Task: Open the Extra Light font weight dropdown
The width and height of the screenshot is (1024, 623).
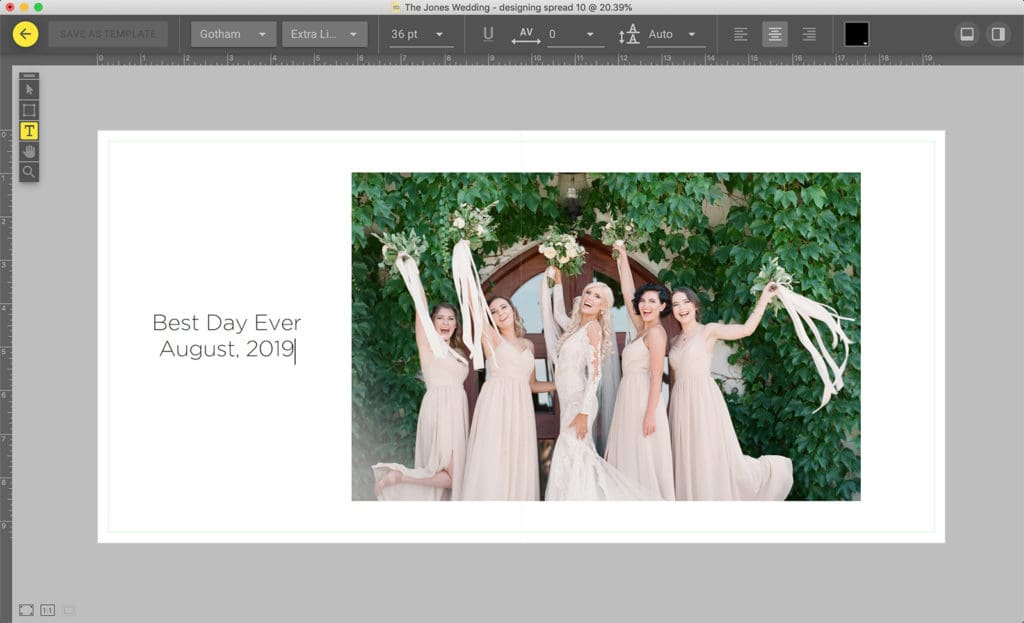Action: coord(324,34)
